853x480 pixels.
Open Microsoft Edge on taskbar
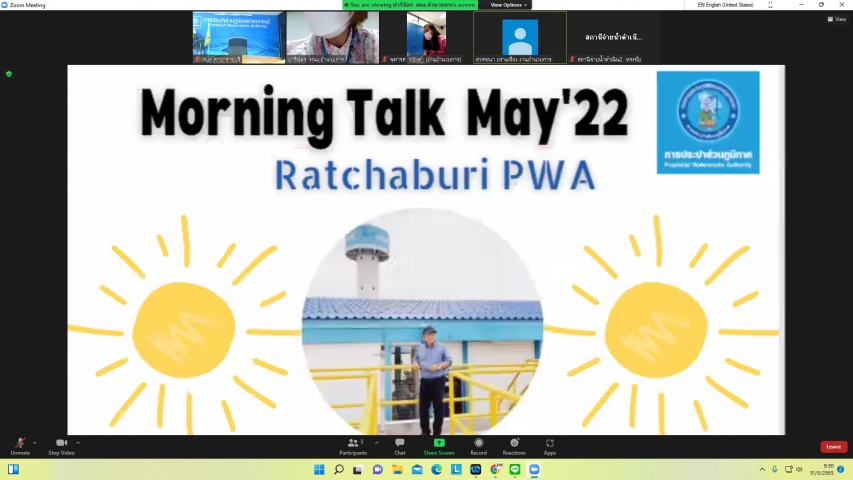(x=436, y=469)
